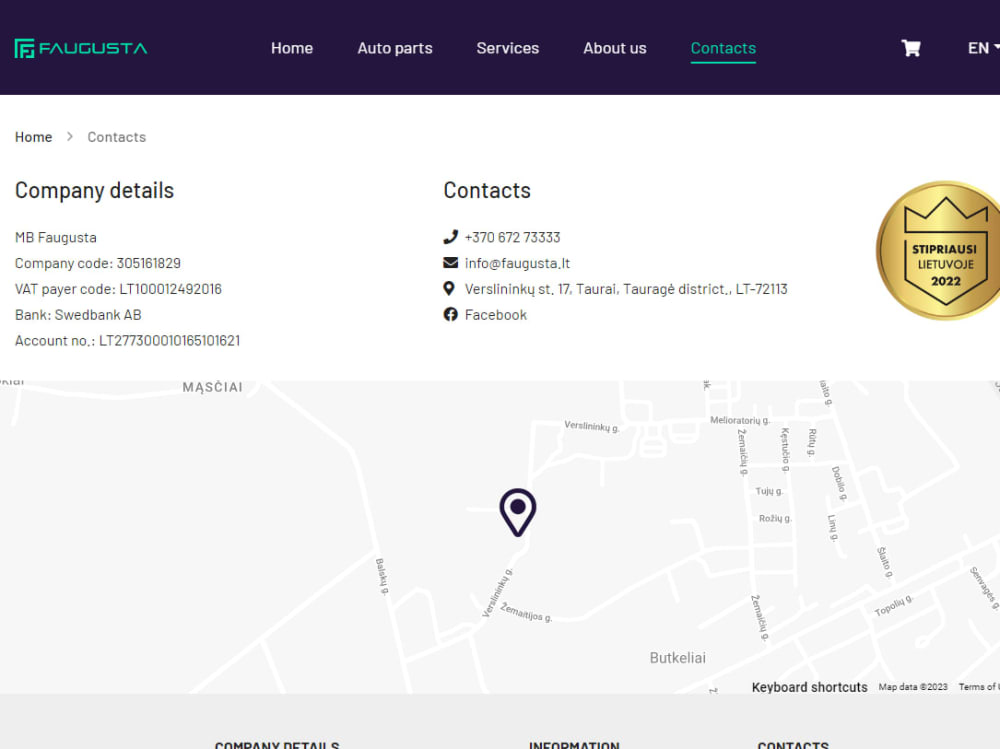This screenshot has height=749, width=1000.
Task: Click Žemaitijos g. street label on map
Action: tap(526, 612)
